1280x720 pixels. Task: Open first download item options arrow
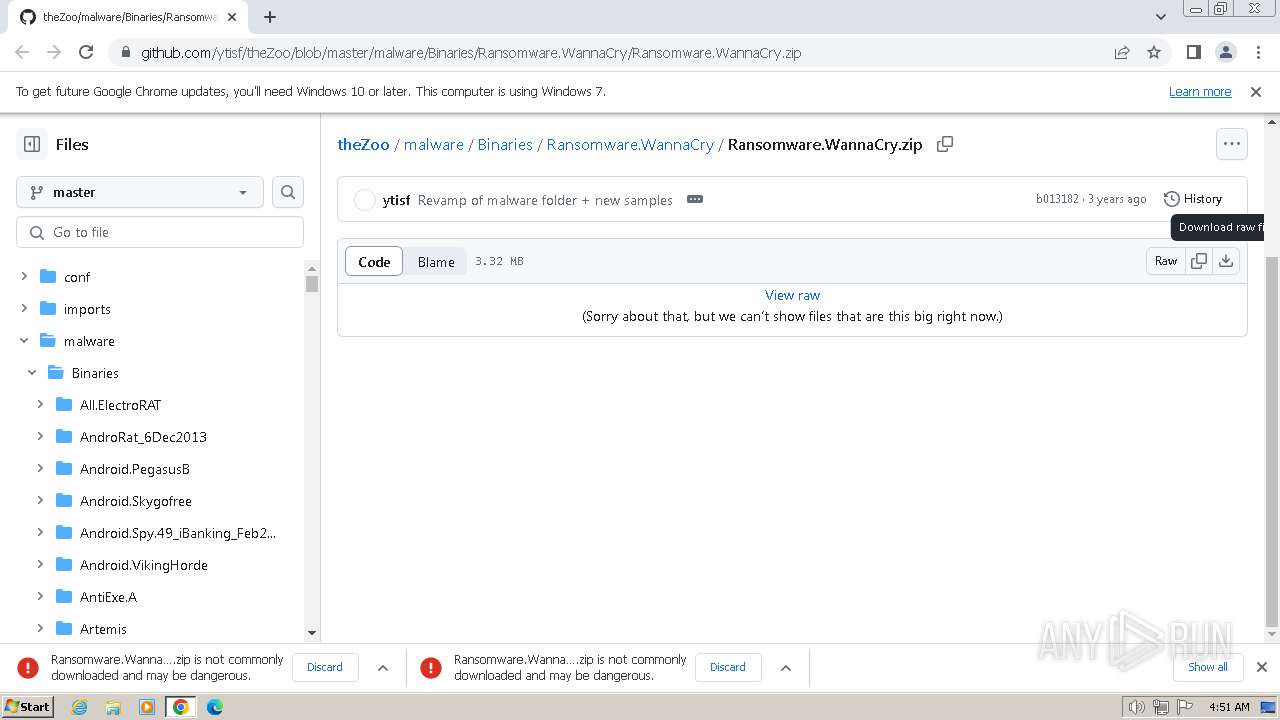pos(383,667)
